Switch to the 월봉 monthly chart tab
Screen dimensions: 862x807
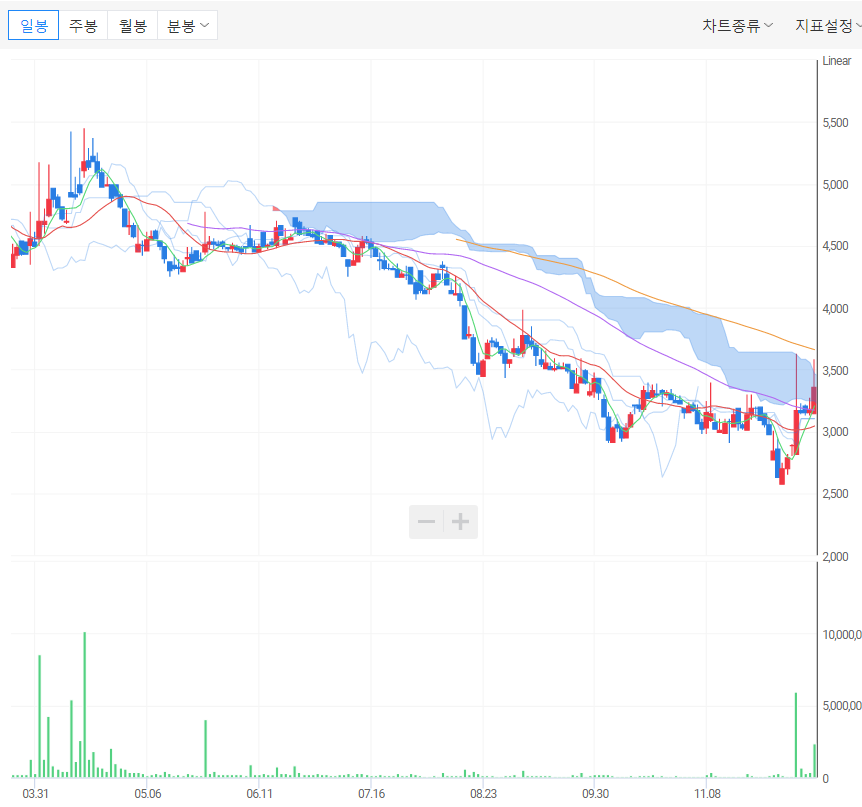point(132,25)
